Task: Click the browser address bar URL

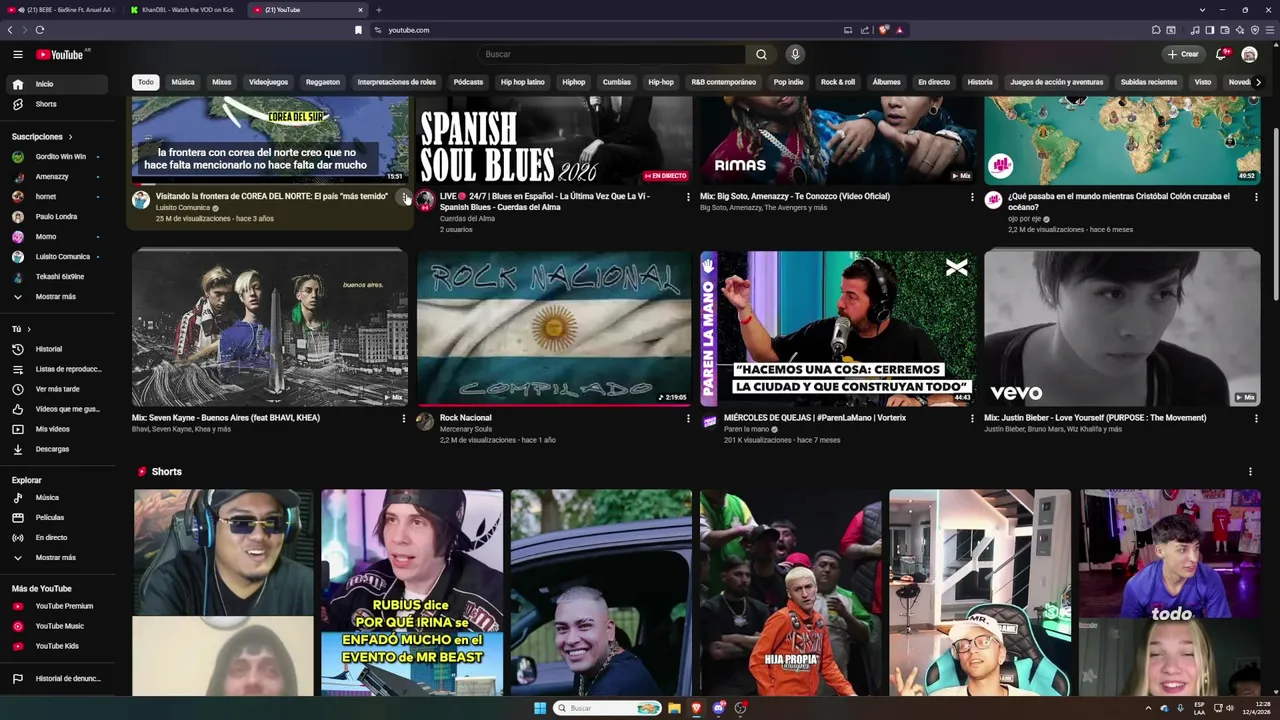Action: pyautogui.click(x=409, y=30)
